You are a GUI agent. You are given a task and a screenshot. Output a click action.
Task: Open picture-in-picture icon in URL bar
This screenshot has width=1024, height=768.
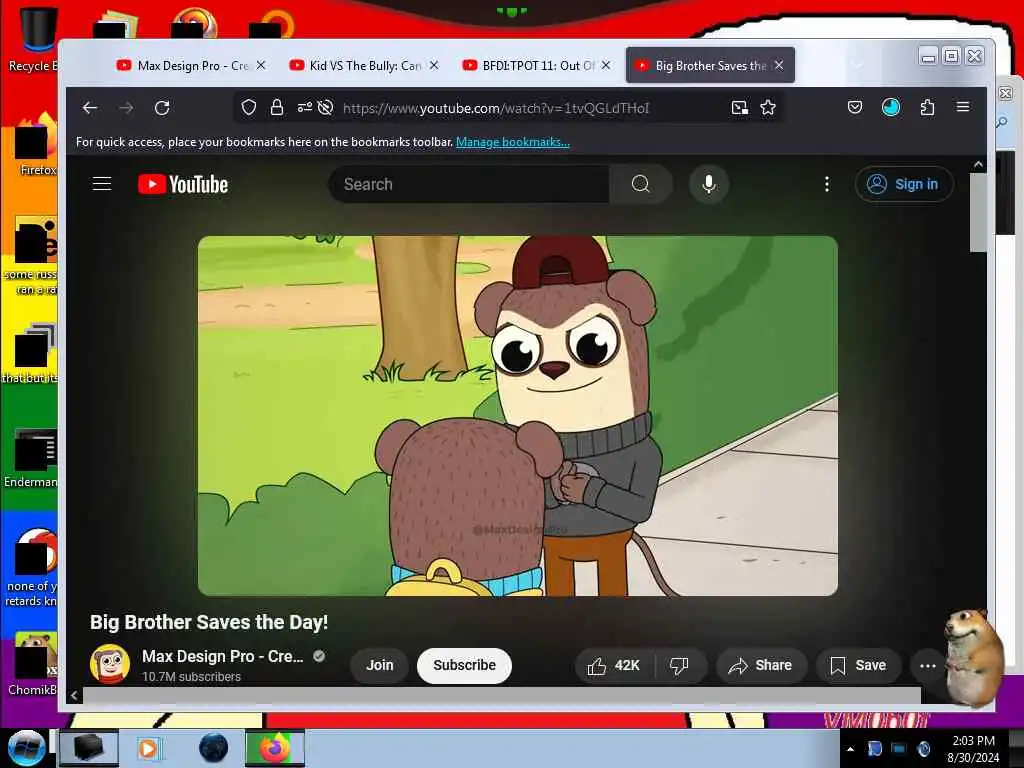point(739,108)
